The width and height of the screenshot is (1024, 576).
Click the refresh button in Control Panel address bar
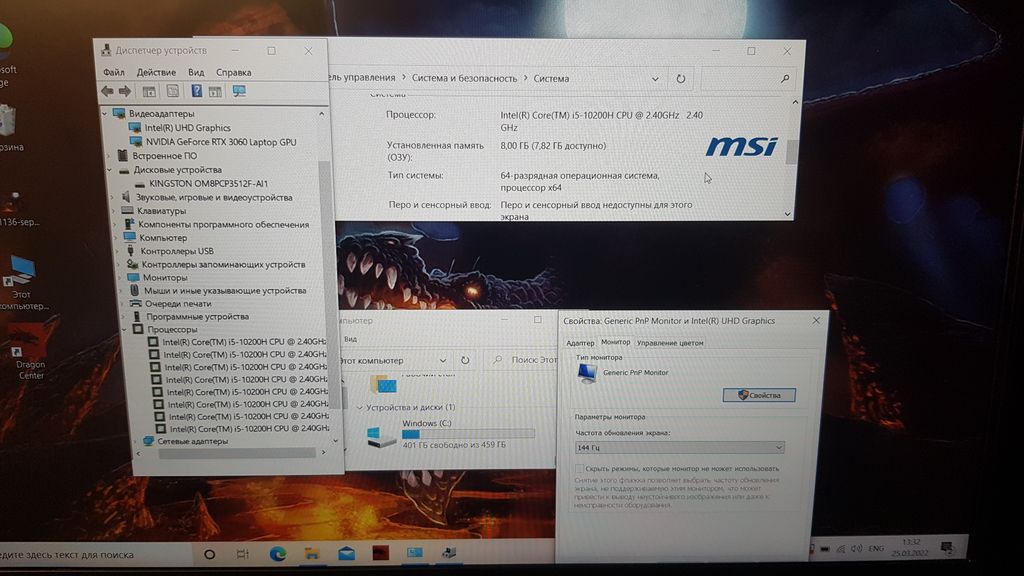coord(681,78)
